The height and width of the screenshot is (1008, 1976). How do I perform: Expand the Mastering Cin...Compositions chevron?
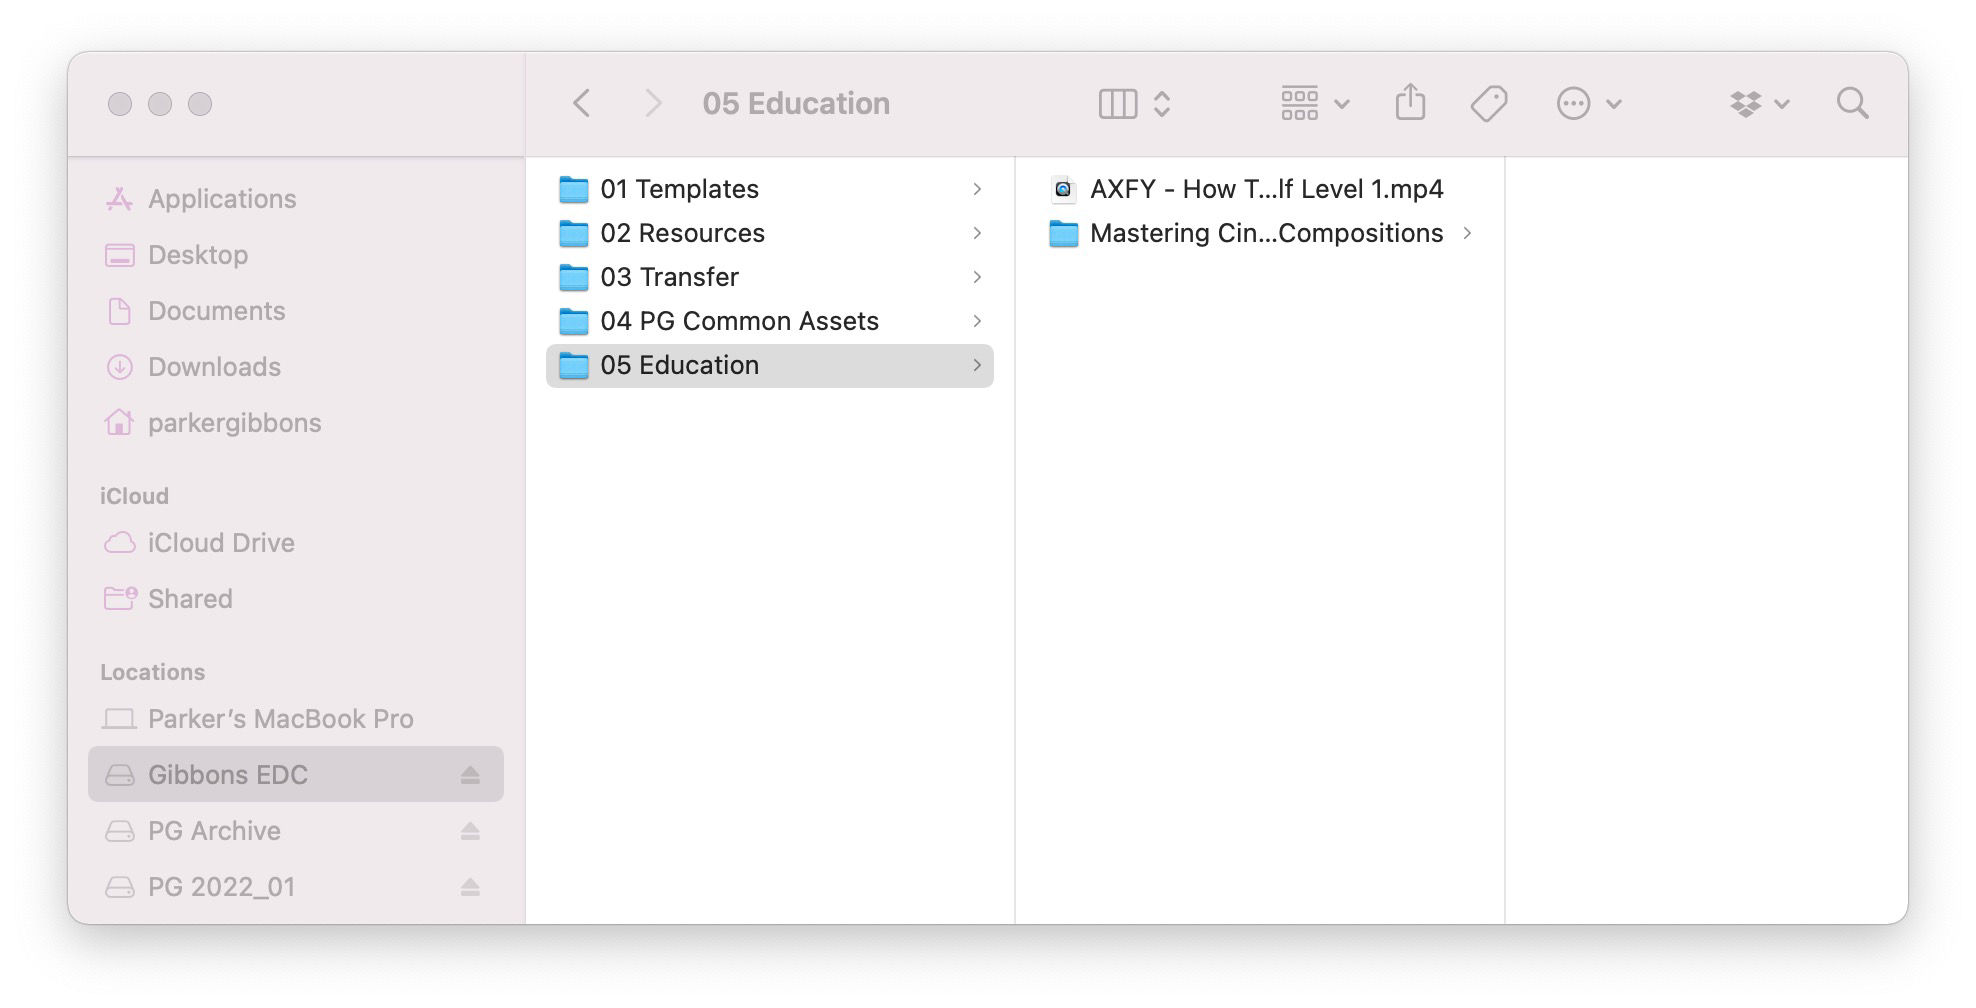[x=1467, y=233]
